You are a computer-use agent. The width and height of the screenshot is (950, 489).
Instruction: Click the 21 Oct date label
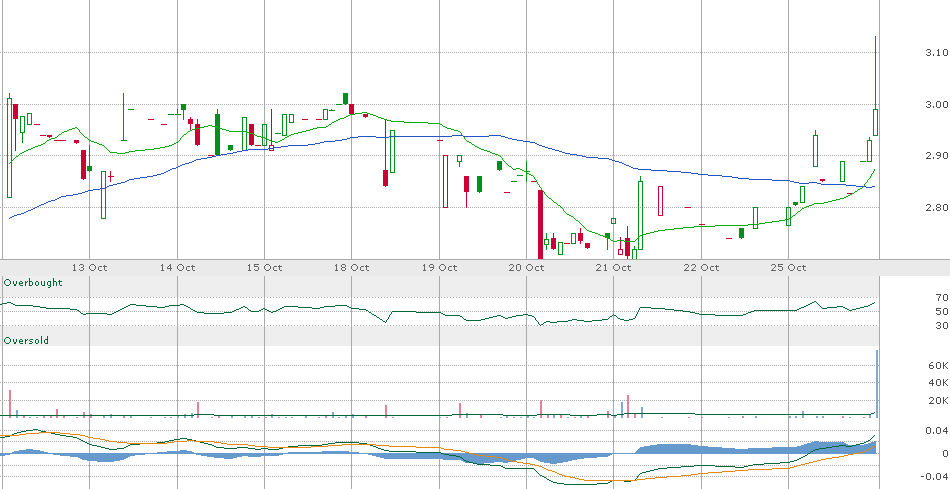(x=614, y=267)
